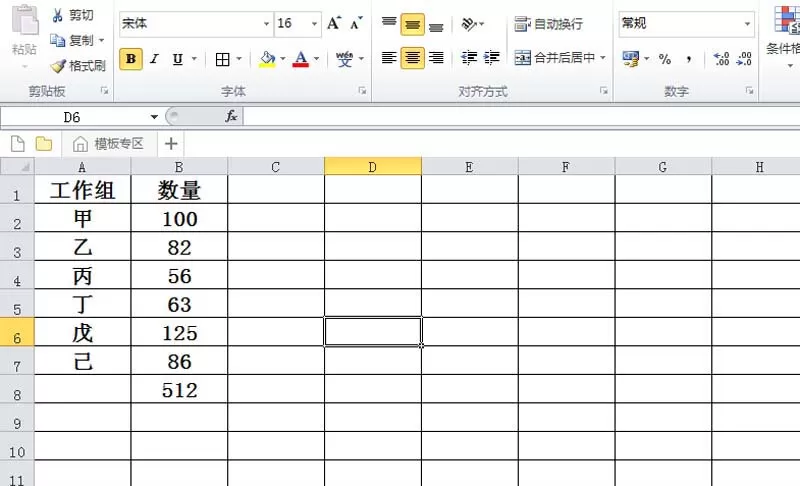The width and height of the screenshot is (800, 486).
Task: Open the number format 常规 dropdown
Action: click(747, 24)
